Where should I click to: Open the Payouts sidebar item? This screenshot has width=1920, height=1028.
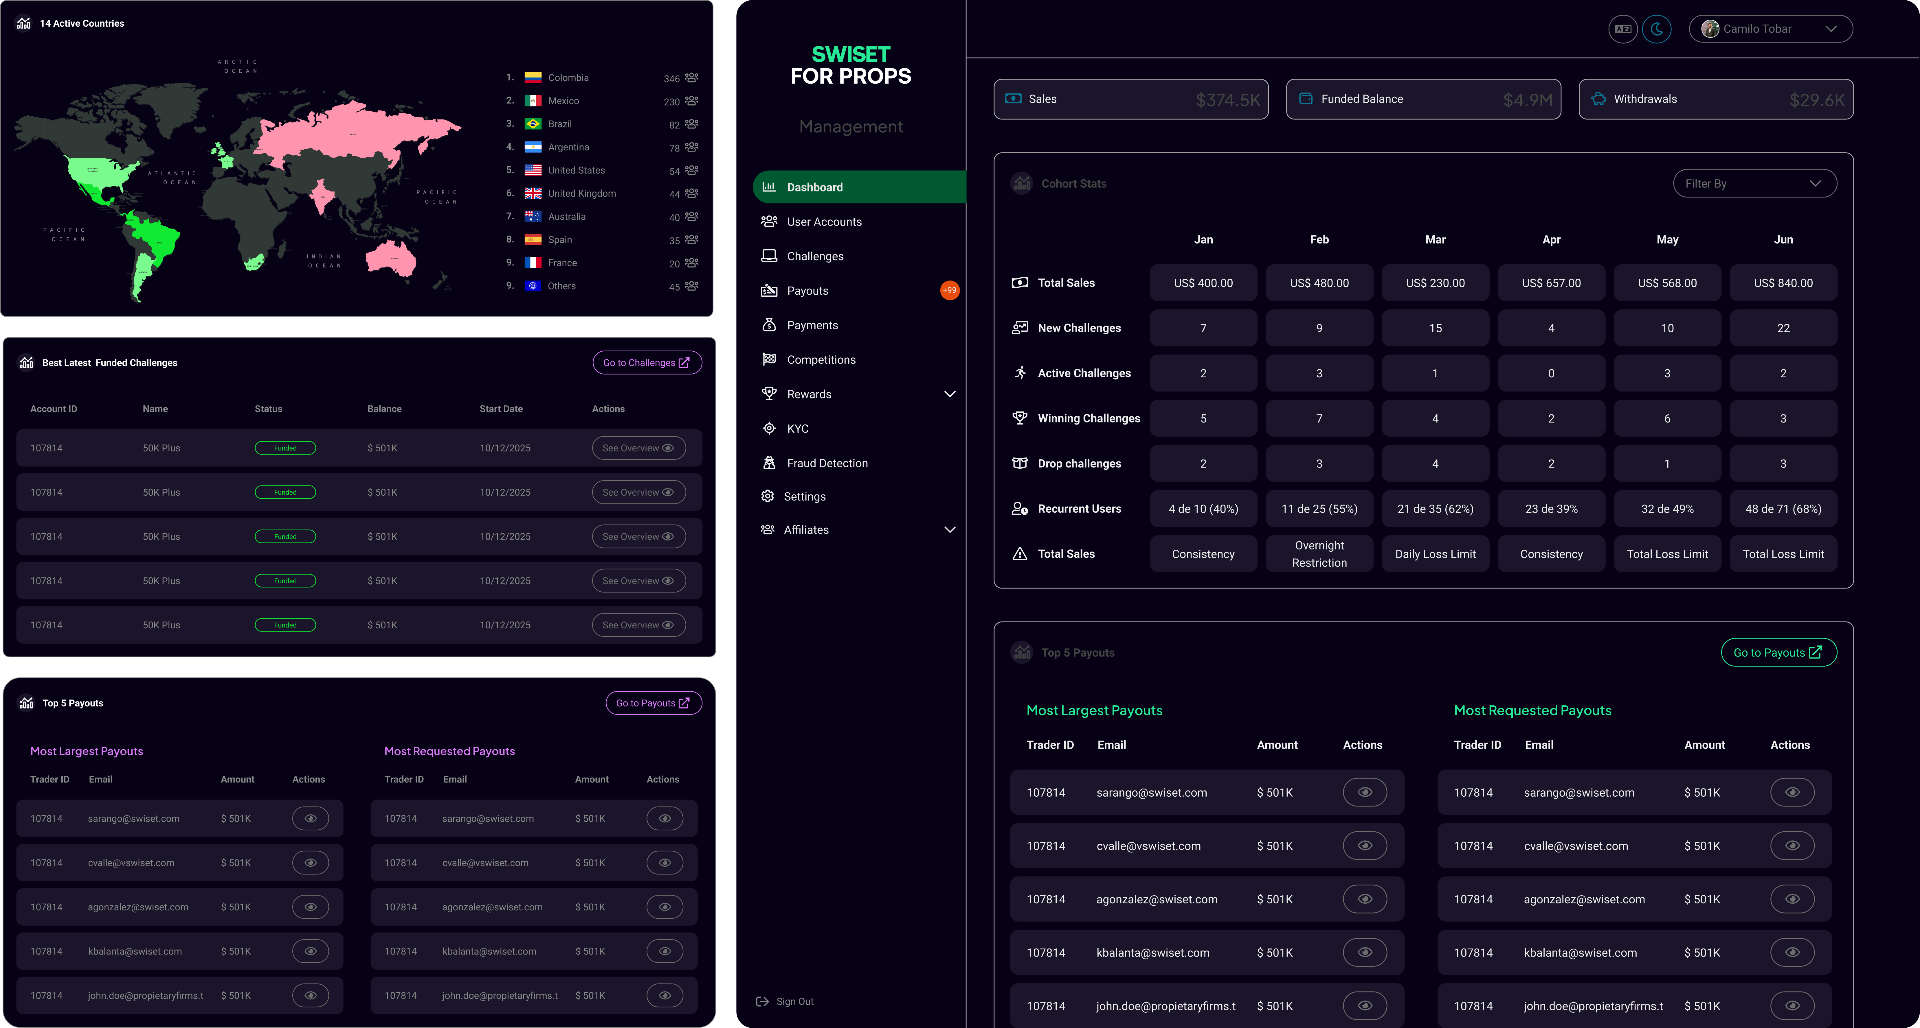pos(807,291)
